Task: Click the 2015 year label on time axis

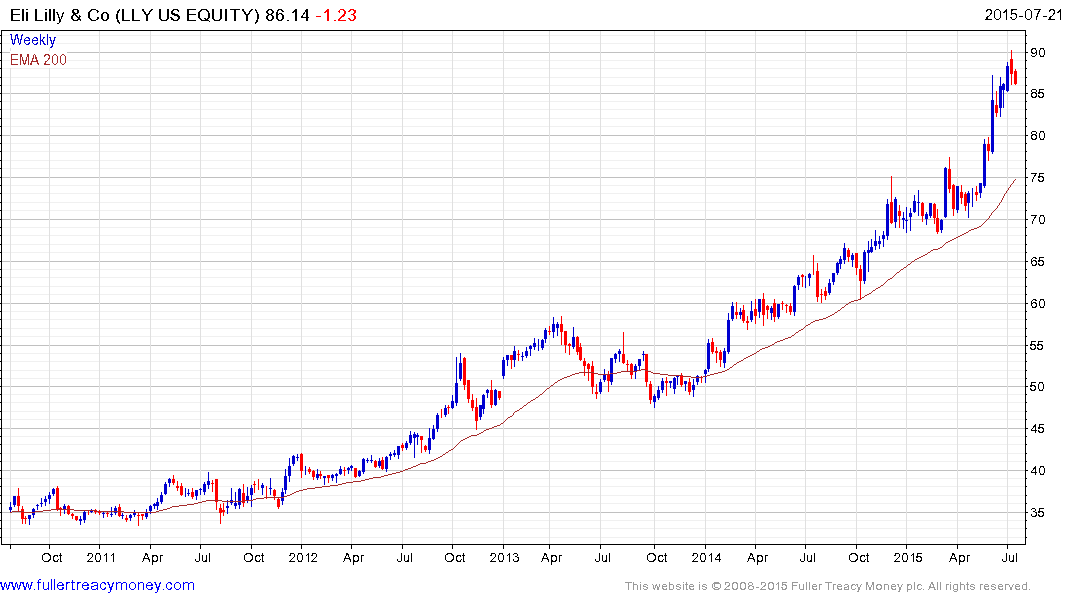Action: pos(908,557)
